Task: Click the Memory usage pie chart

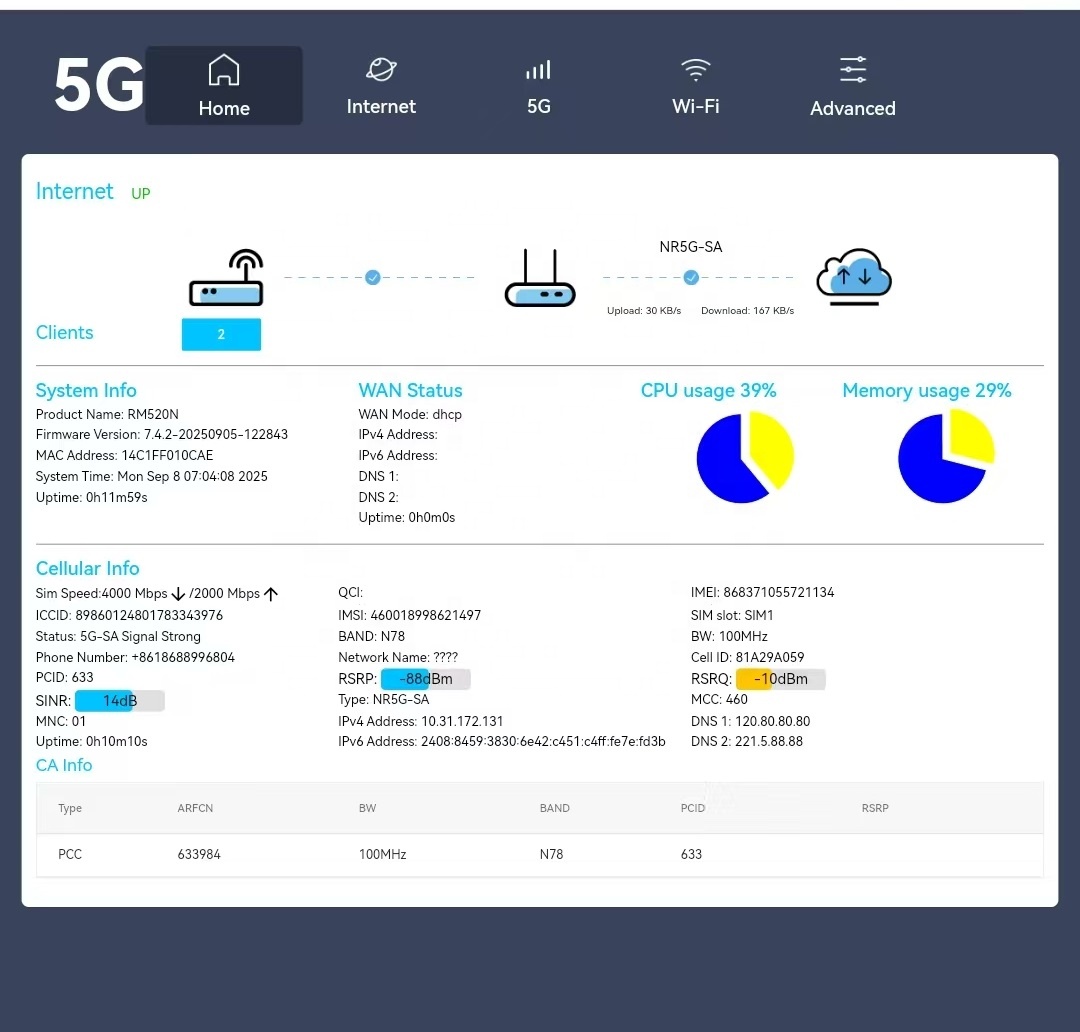Action: (x=946, y=456)
